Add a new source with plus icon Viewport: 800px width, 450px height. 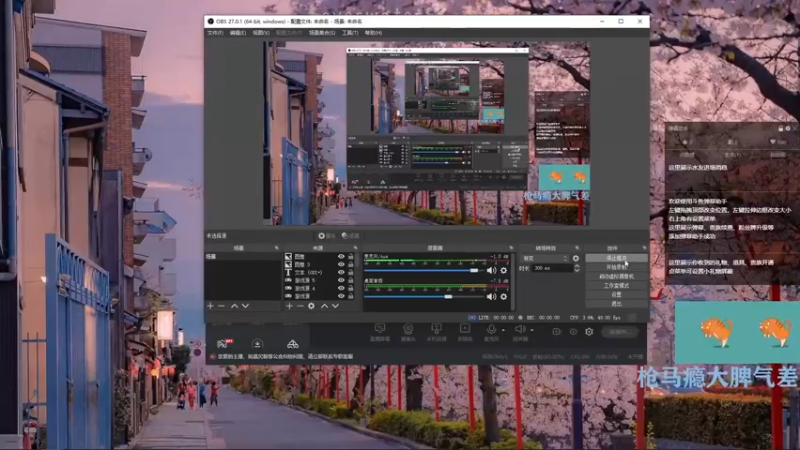[289, 306]
